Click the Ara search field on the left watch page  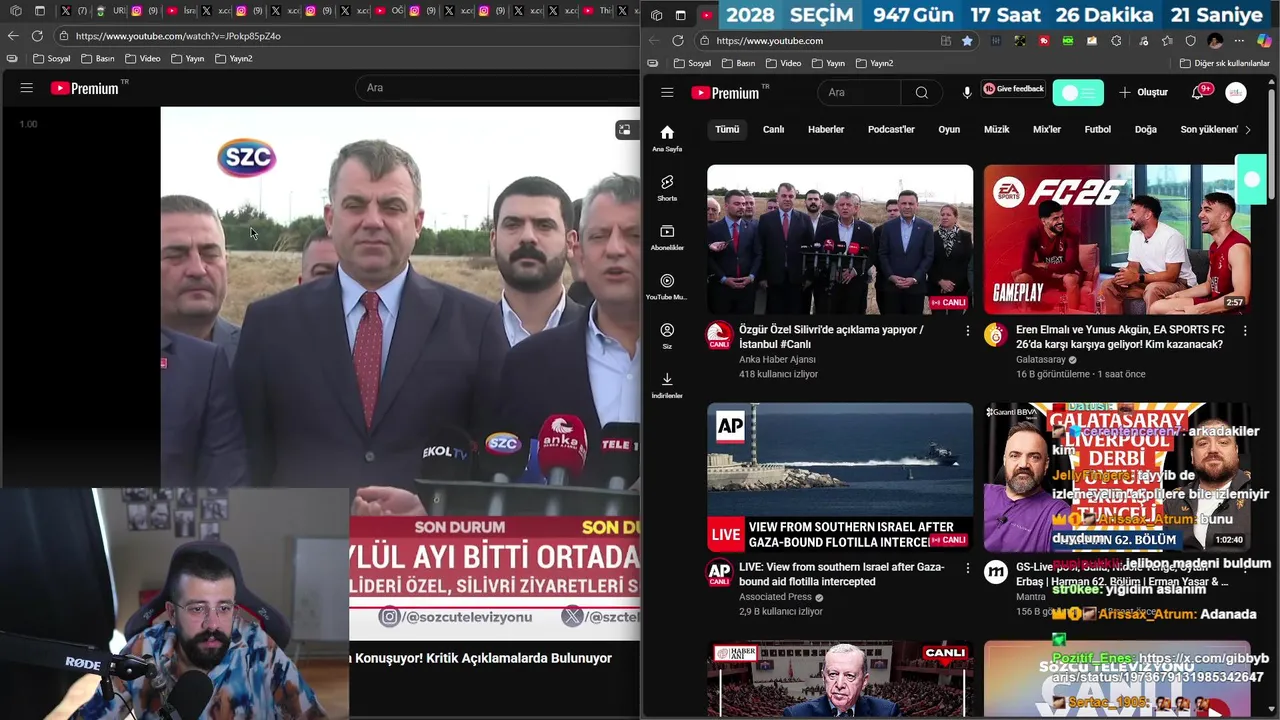coord(497,88)
